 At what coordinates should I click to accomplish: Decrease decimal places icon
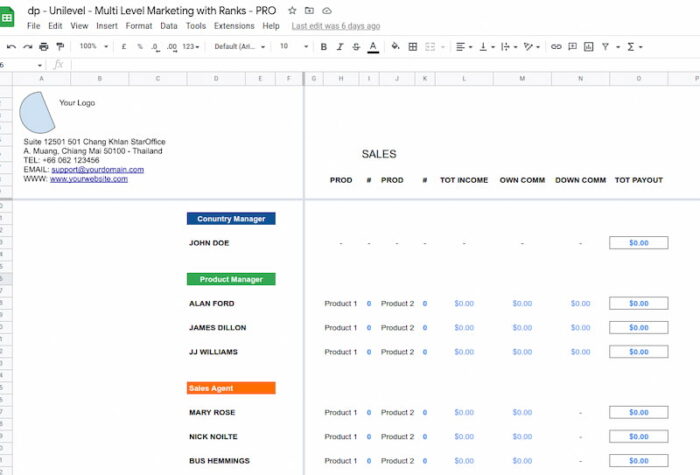(x=155, y=47)
